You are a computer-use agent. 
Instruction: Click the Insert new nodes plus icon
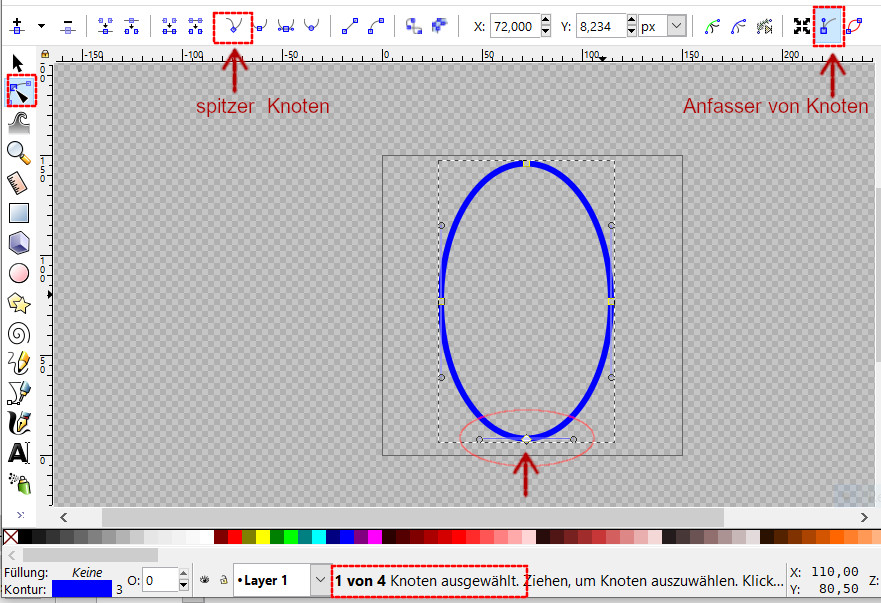17,26
